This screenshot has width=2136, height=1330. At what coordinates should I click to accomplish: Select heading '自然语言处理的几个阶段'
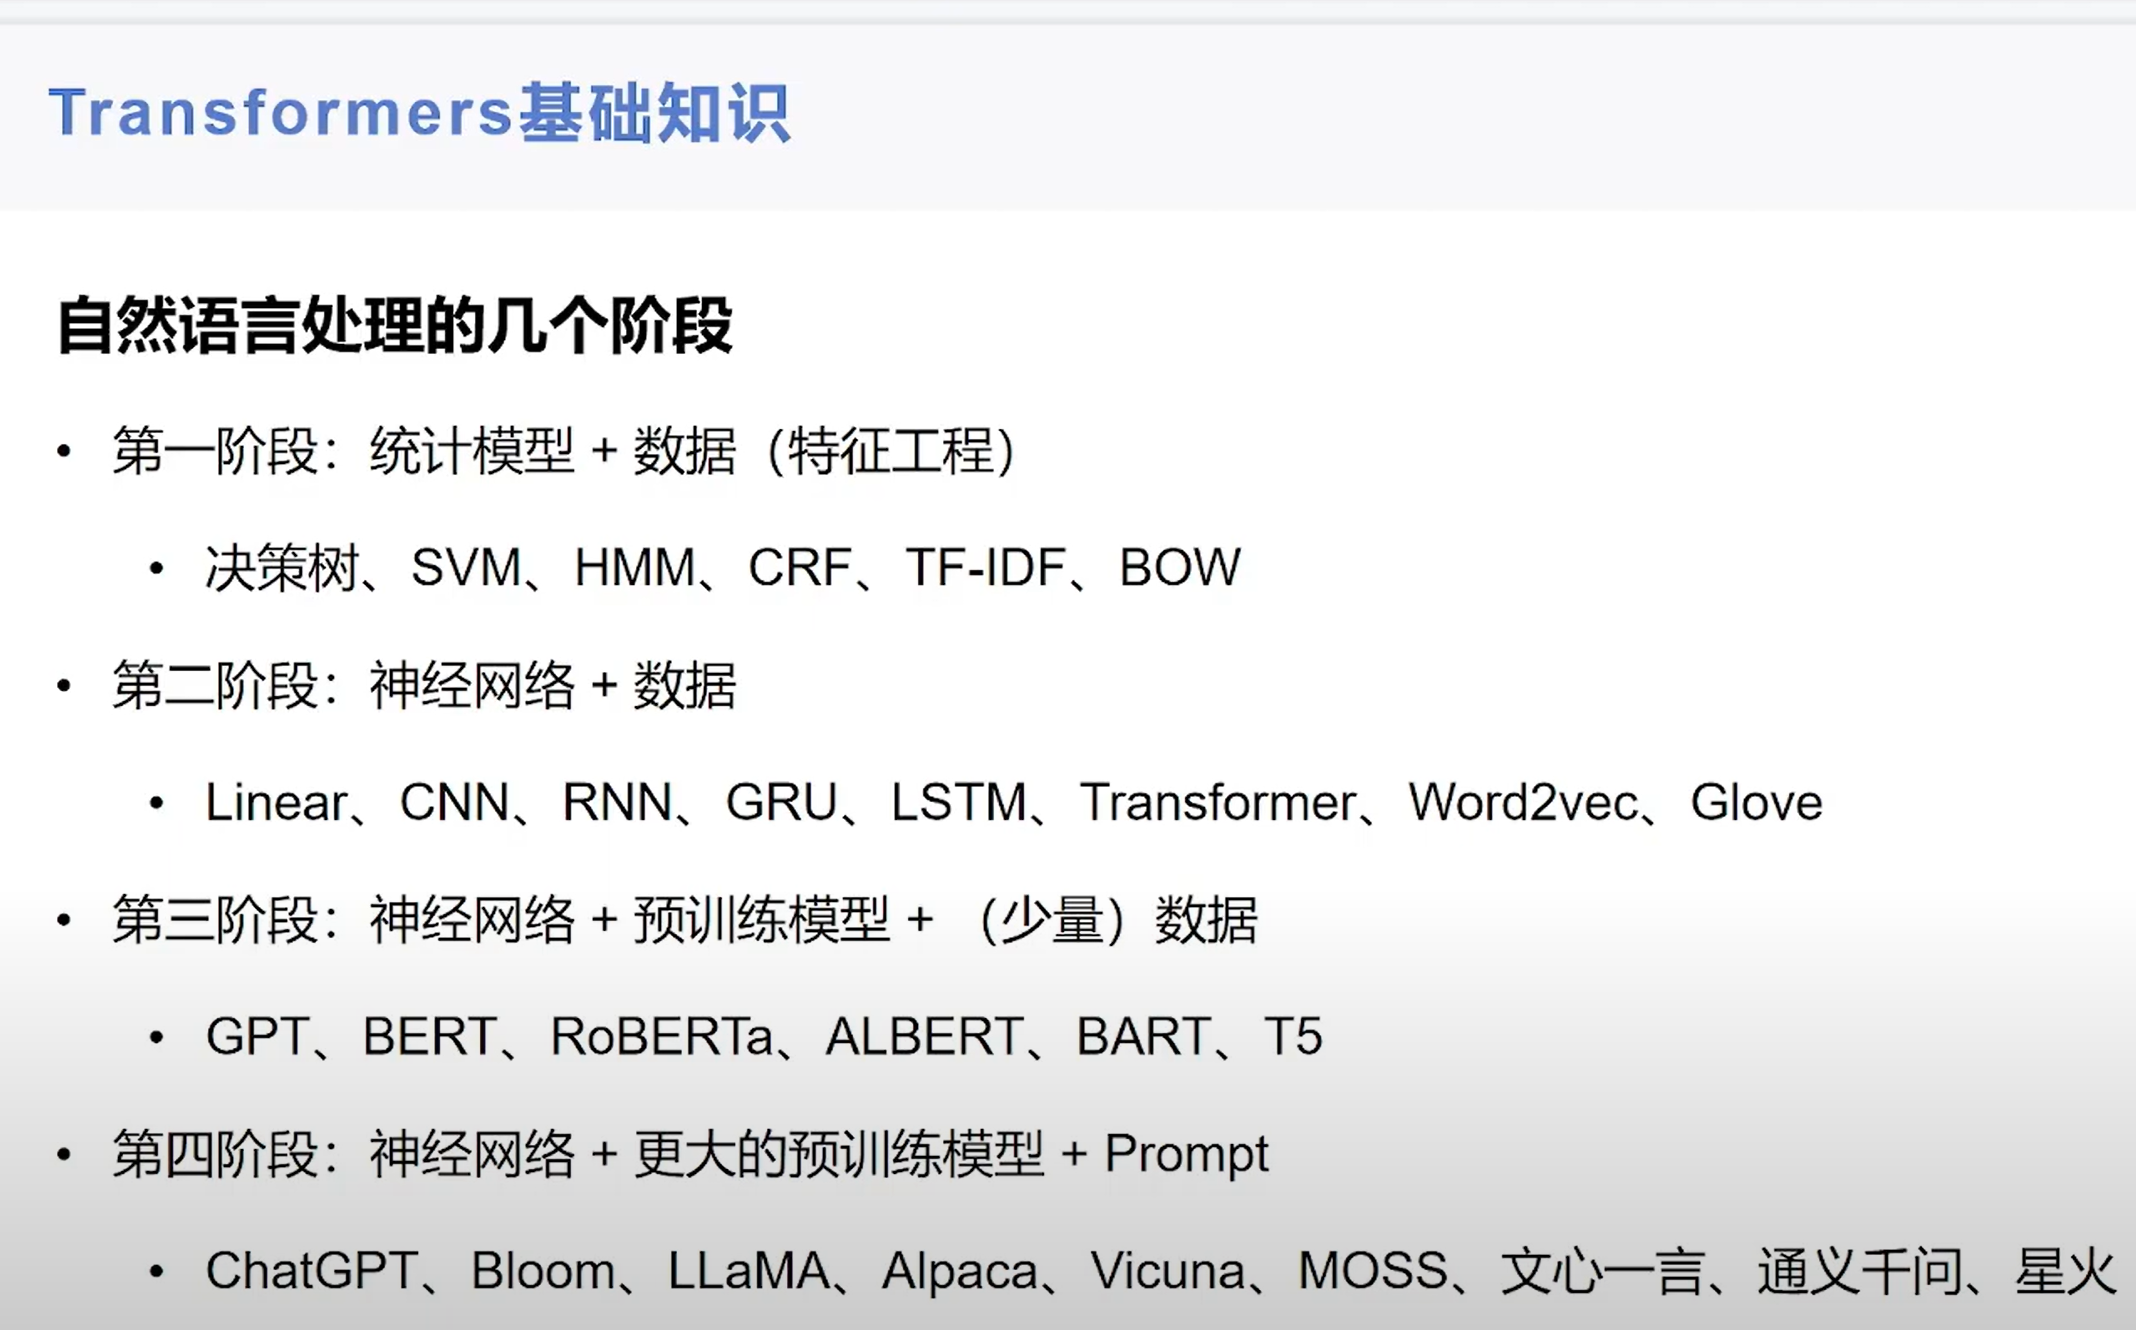[x=395, y=325]
